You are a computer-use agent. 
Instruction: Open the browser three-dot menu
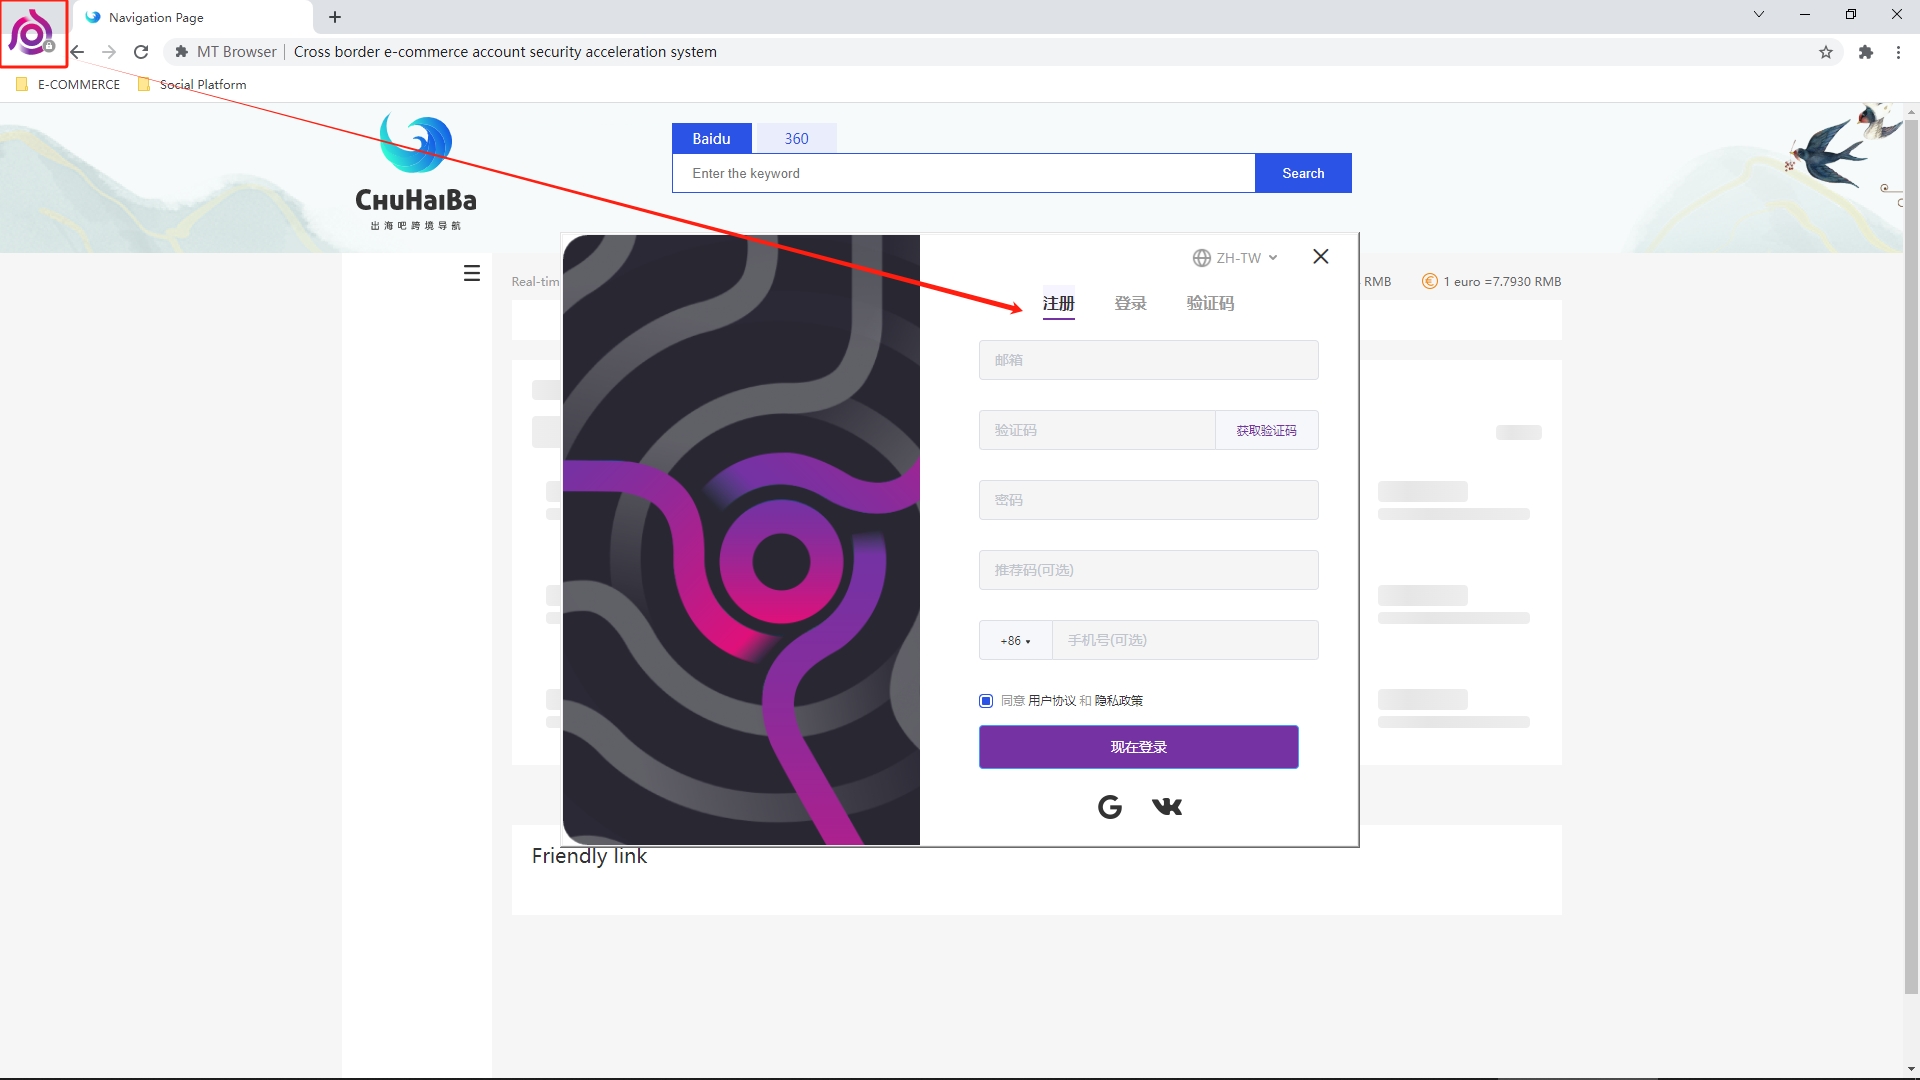click(x=1898, y=52)
